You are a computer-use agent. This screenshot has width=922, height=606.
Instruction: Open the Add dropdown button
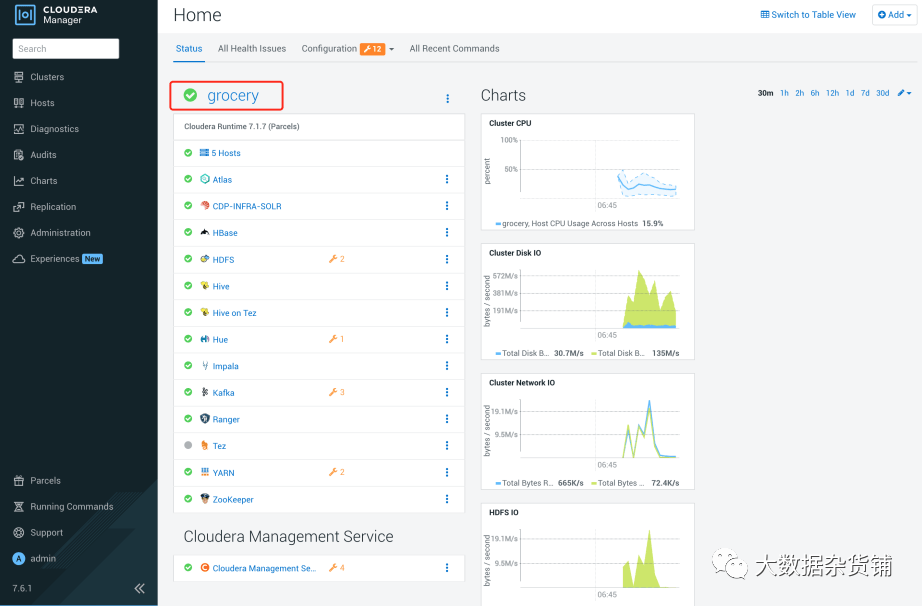tap(894, 15)
